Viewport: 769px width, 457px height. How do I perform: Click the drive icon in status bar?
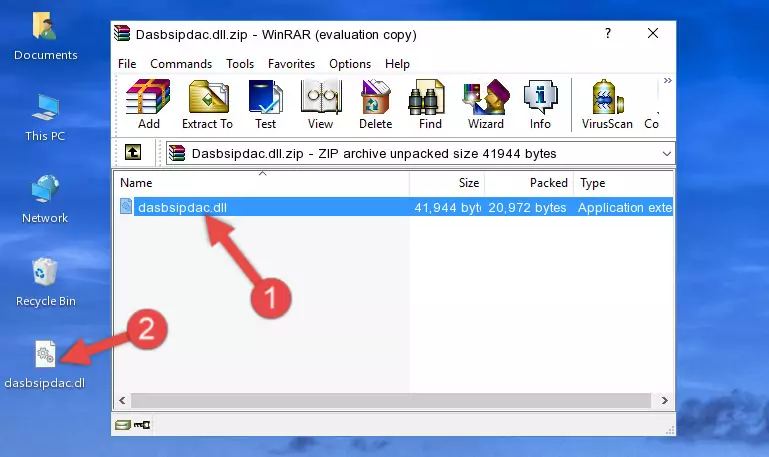click(x=123, y=425)
